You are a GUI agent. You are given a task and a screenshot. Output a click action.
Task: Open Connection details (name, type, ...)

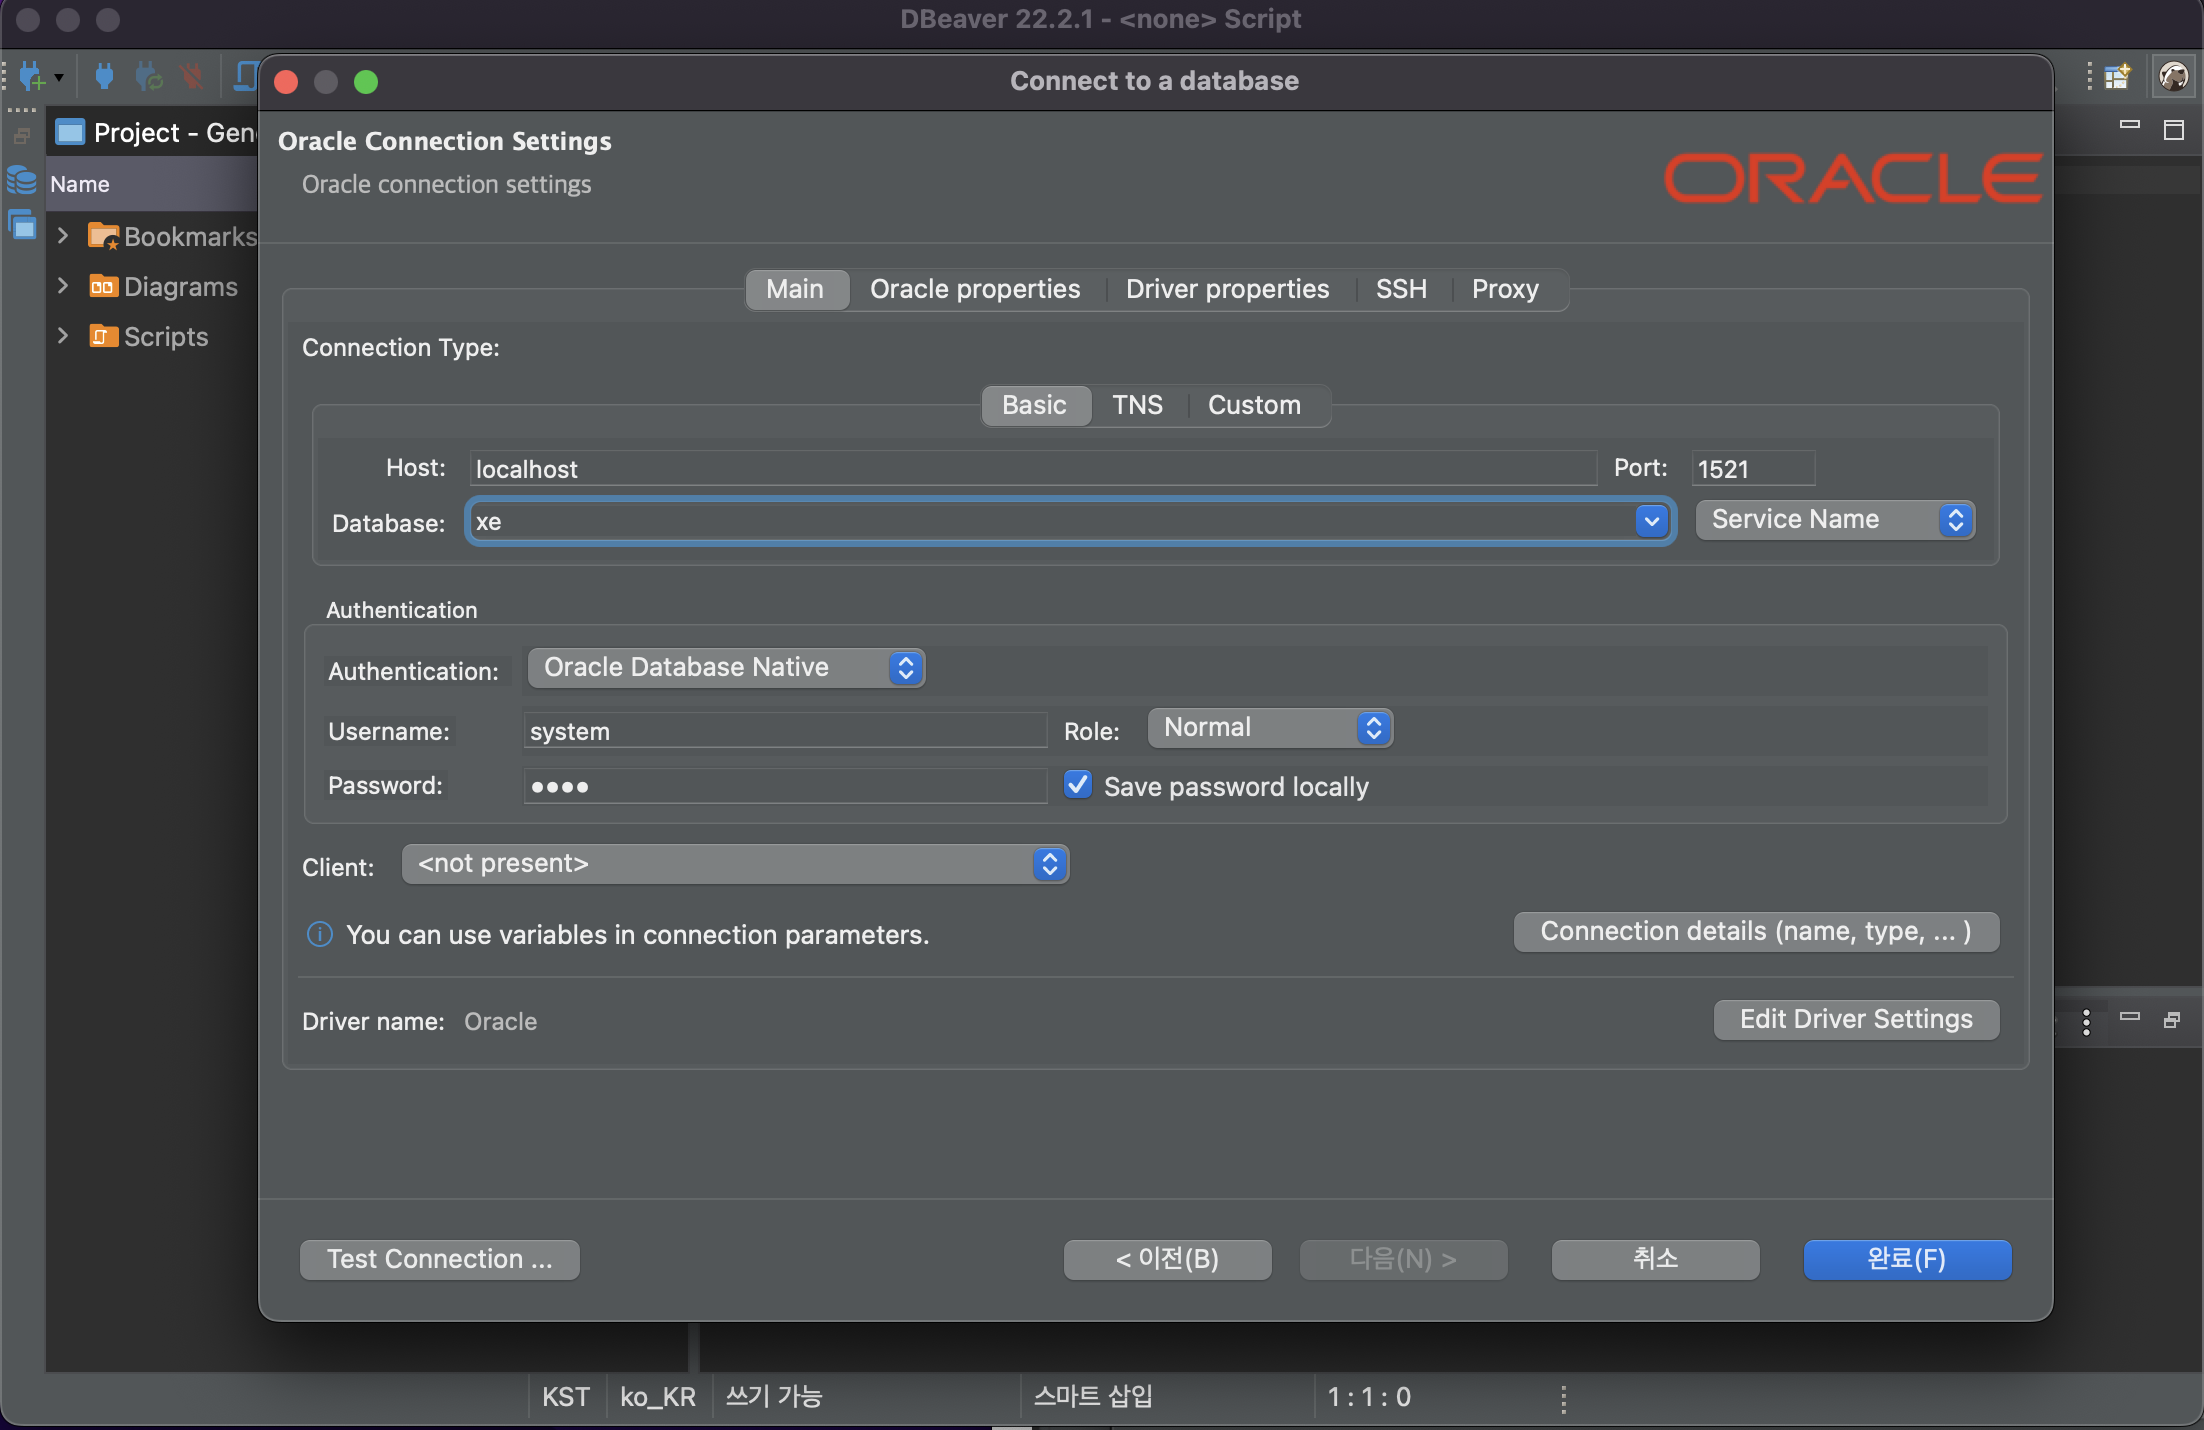coord(1756,931)
